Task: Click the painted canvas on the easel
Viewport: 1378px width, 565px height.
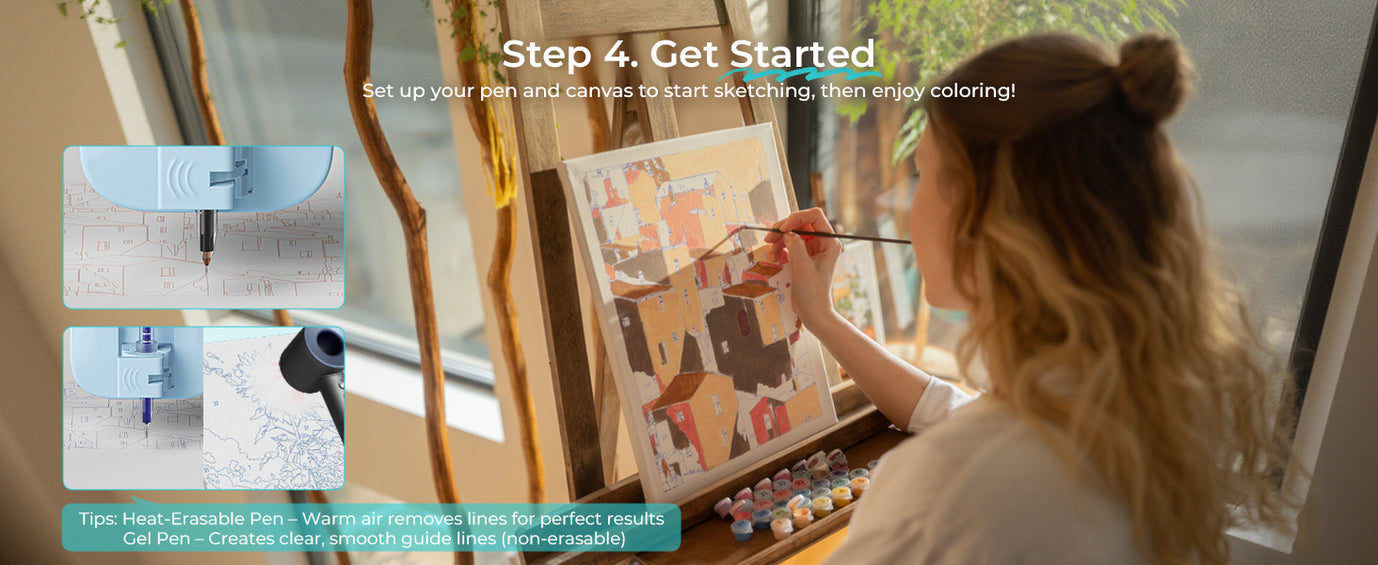Action: 697,310
